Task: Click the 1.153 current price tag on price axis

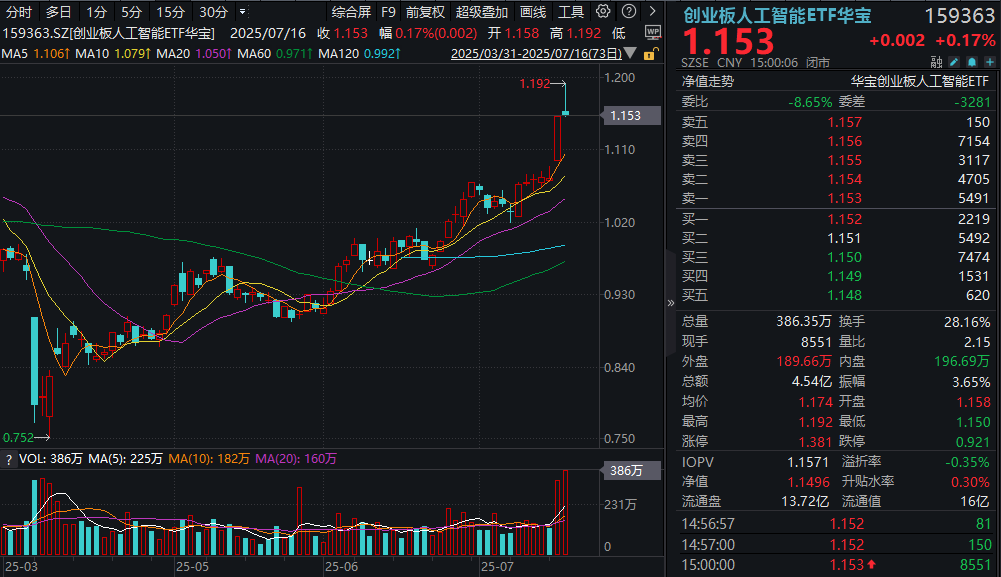Action: click(631, 116)
